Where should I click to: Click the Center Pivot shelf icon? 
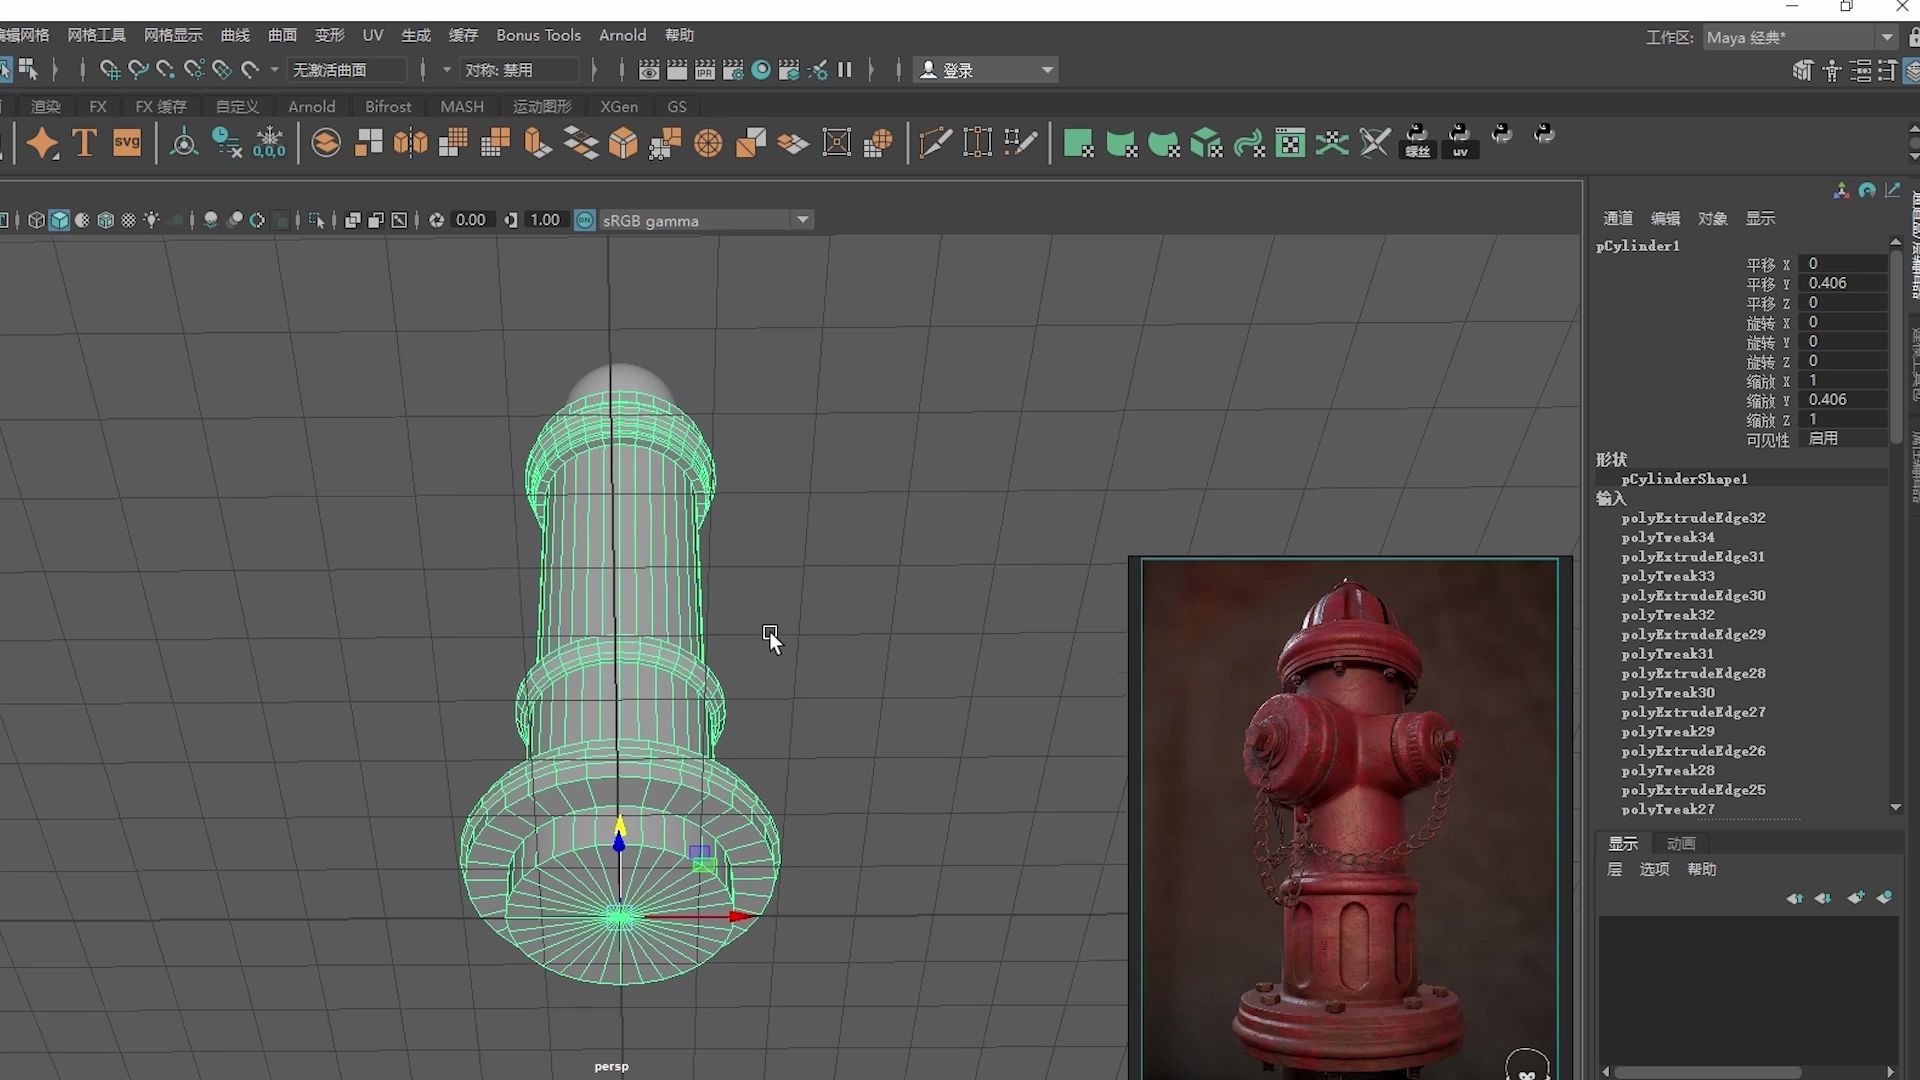point(184,143)
